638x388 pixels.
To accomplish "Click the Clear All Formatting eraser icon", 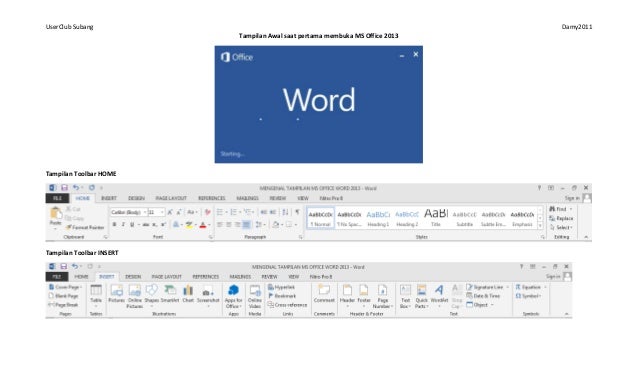I will click(208, 212).
